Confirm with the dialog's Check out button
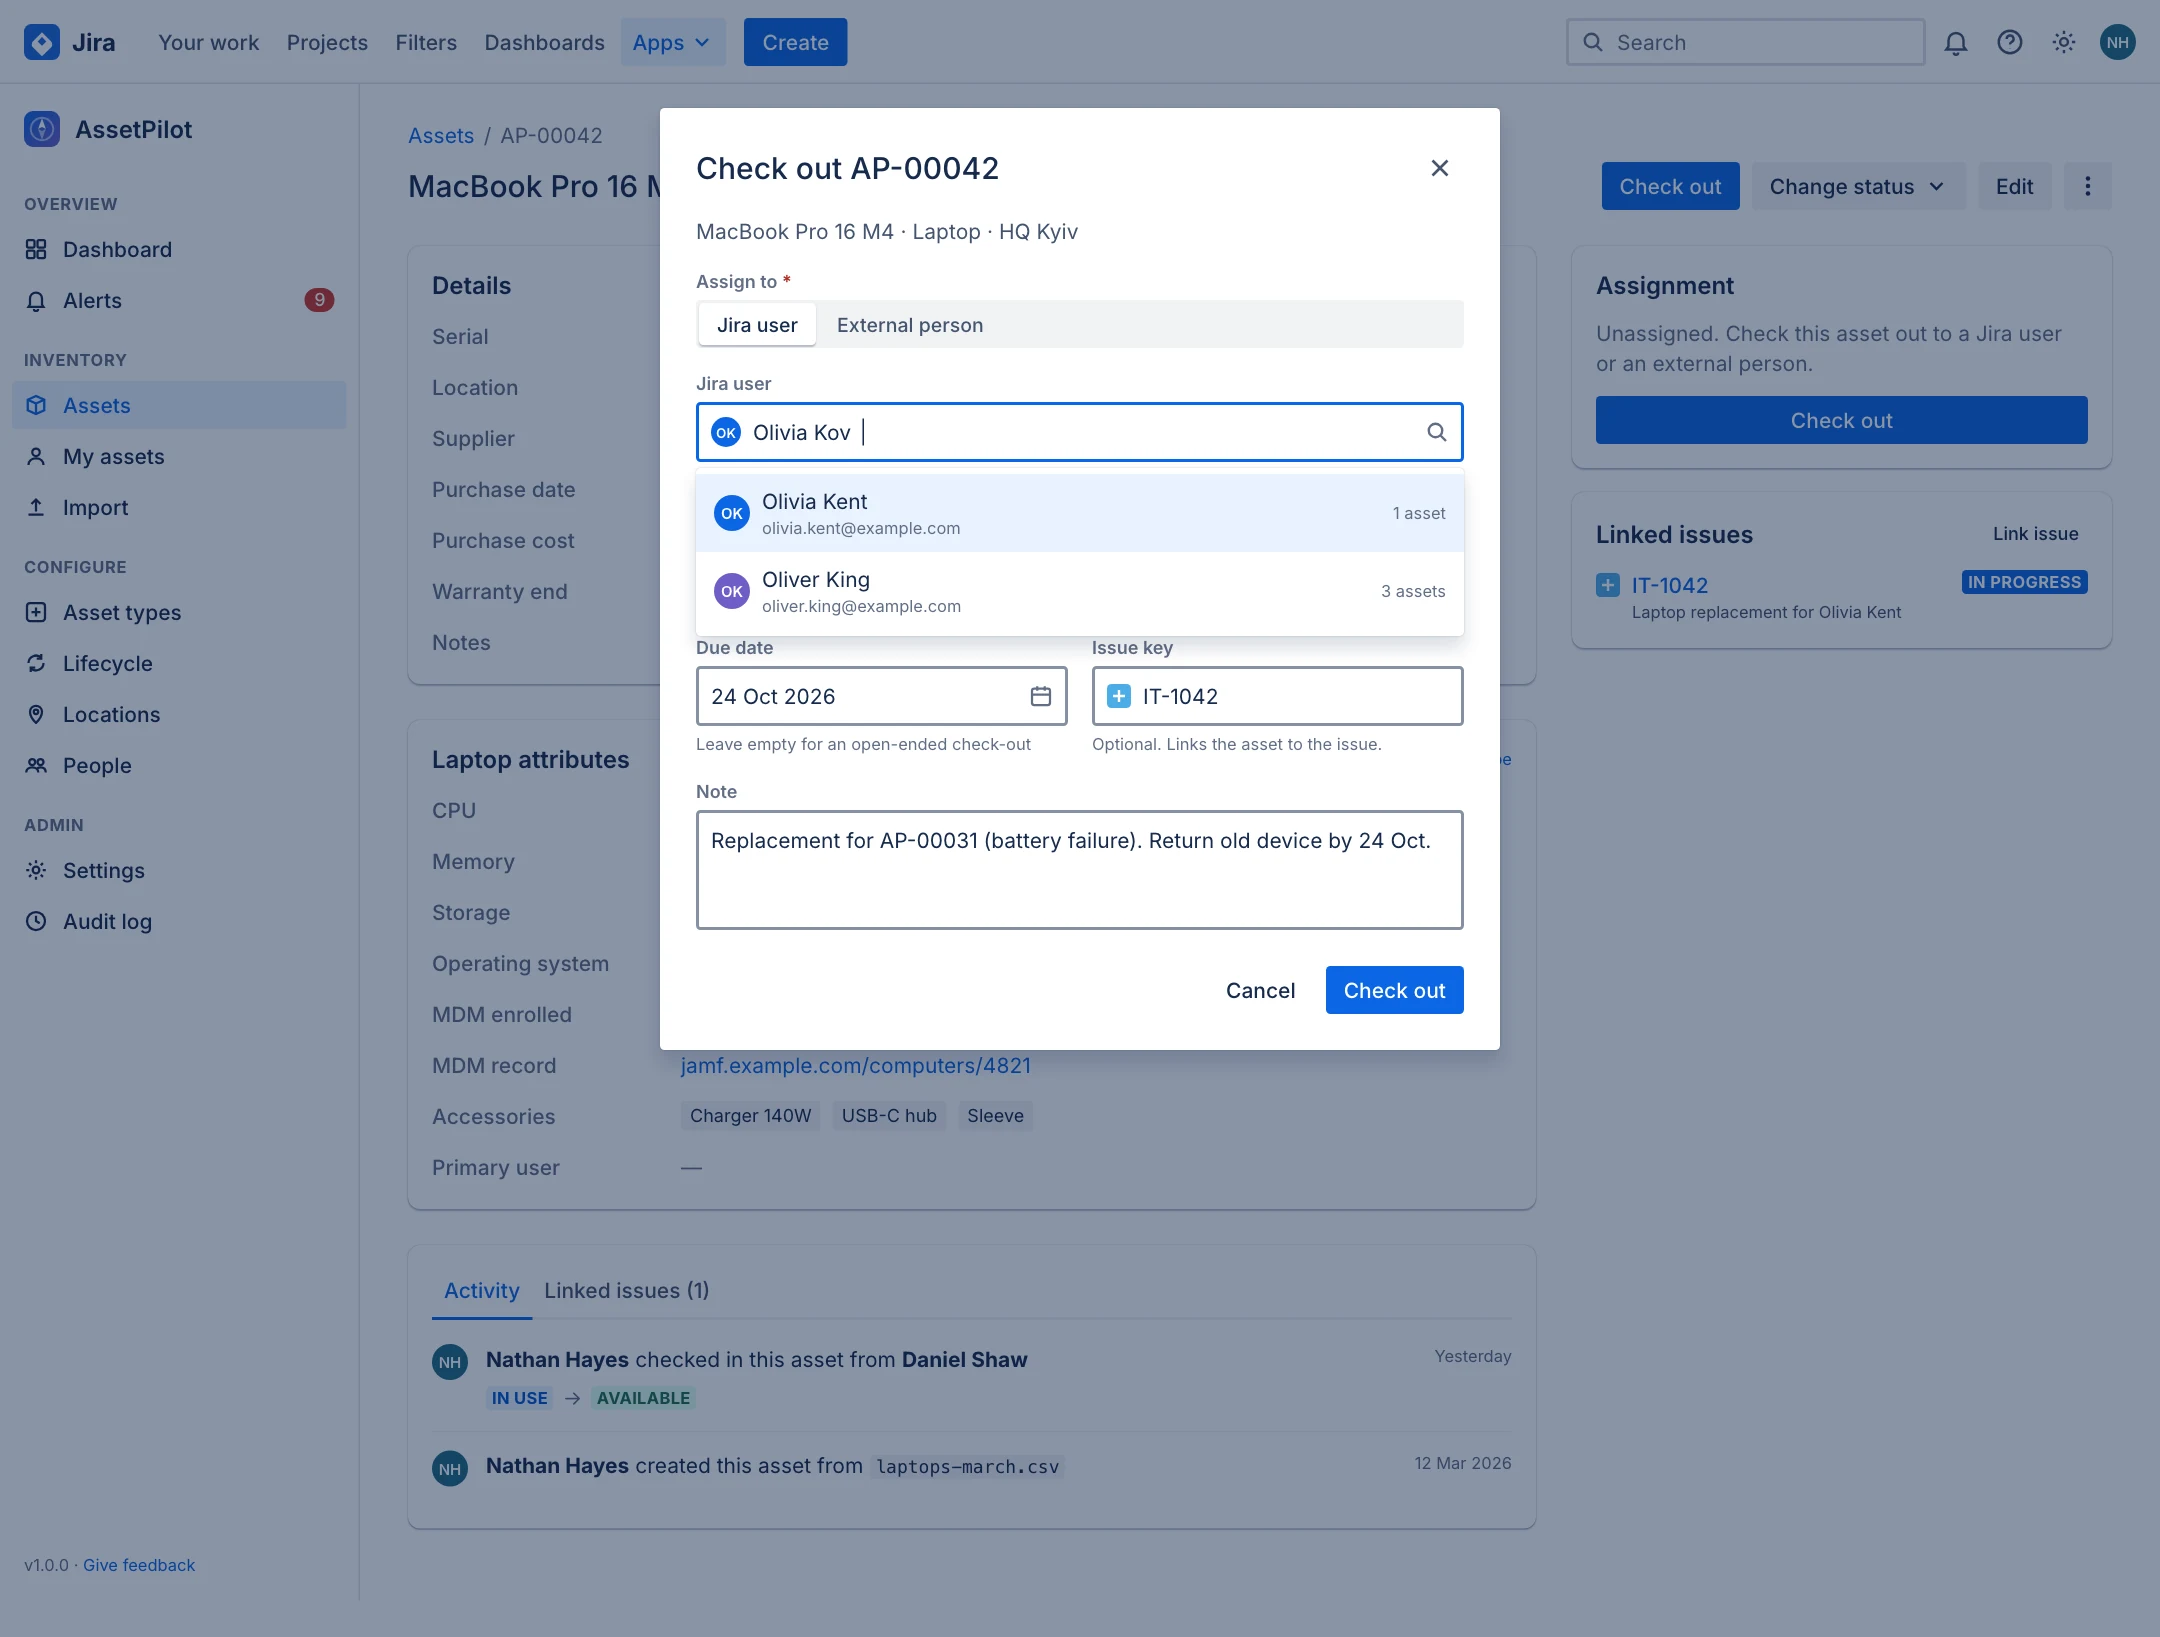 pyautogui.click(x=1394, y=990)
